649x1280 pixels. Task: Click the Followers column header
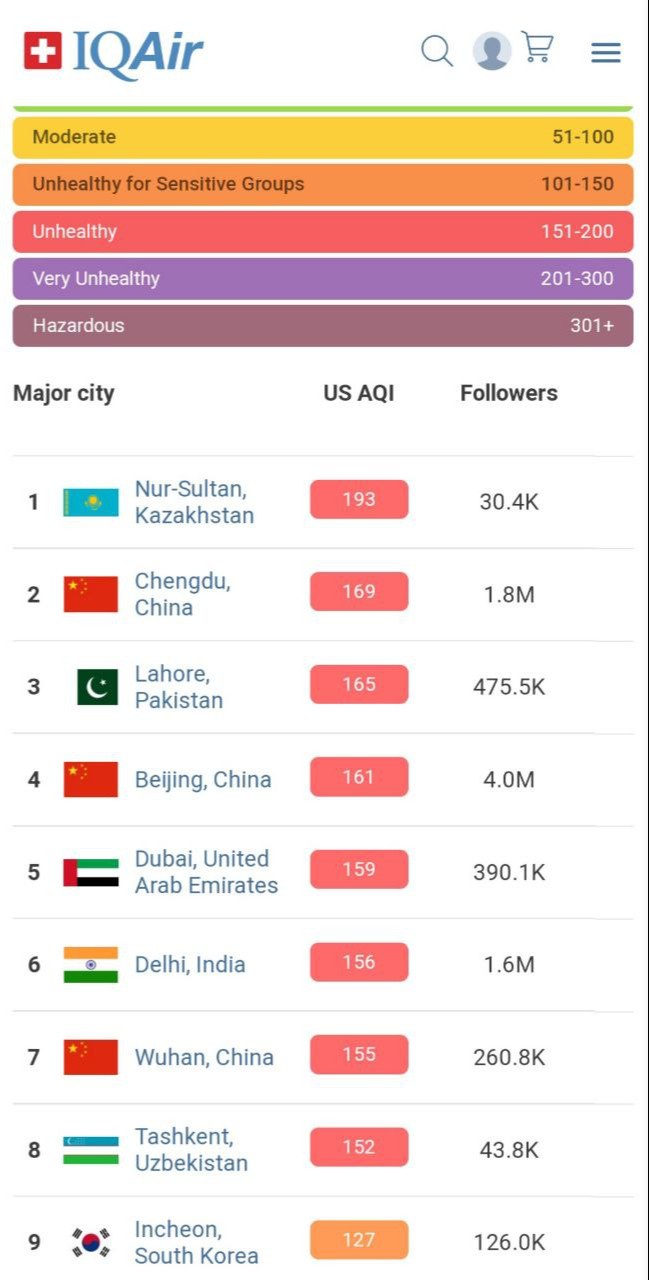(509, 393)
